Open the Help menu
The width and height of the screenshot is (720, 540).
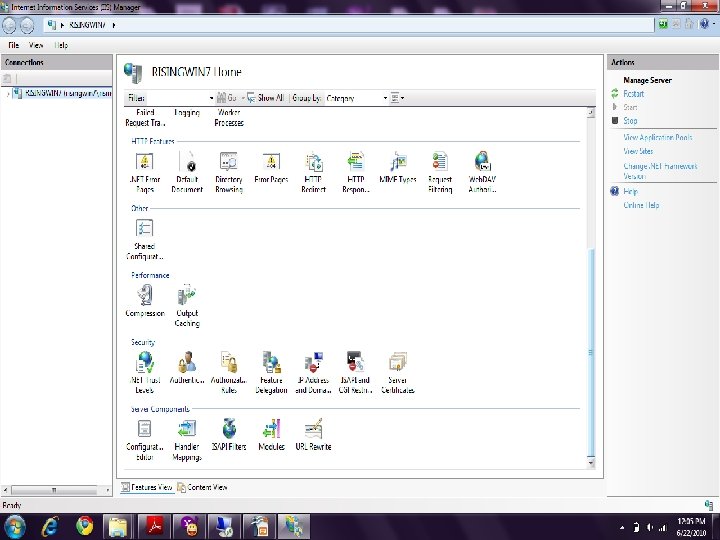61,45
